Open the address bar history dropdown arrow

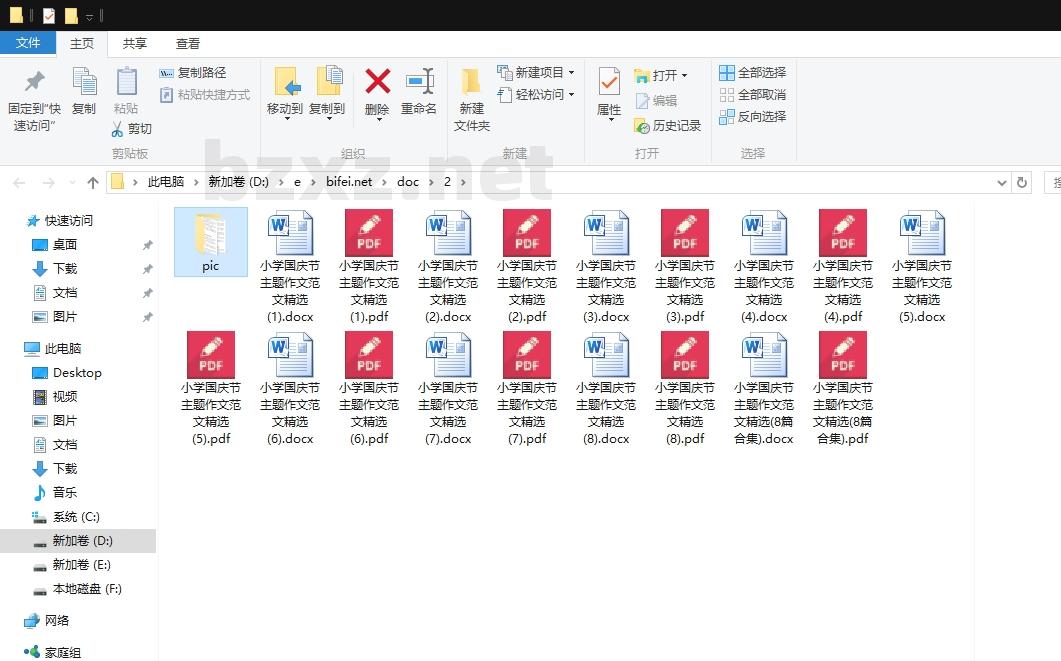point(1002,182)
